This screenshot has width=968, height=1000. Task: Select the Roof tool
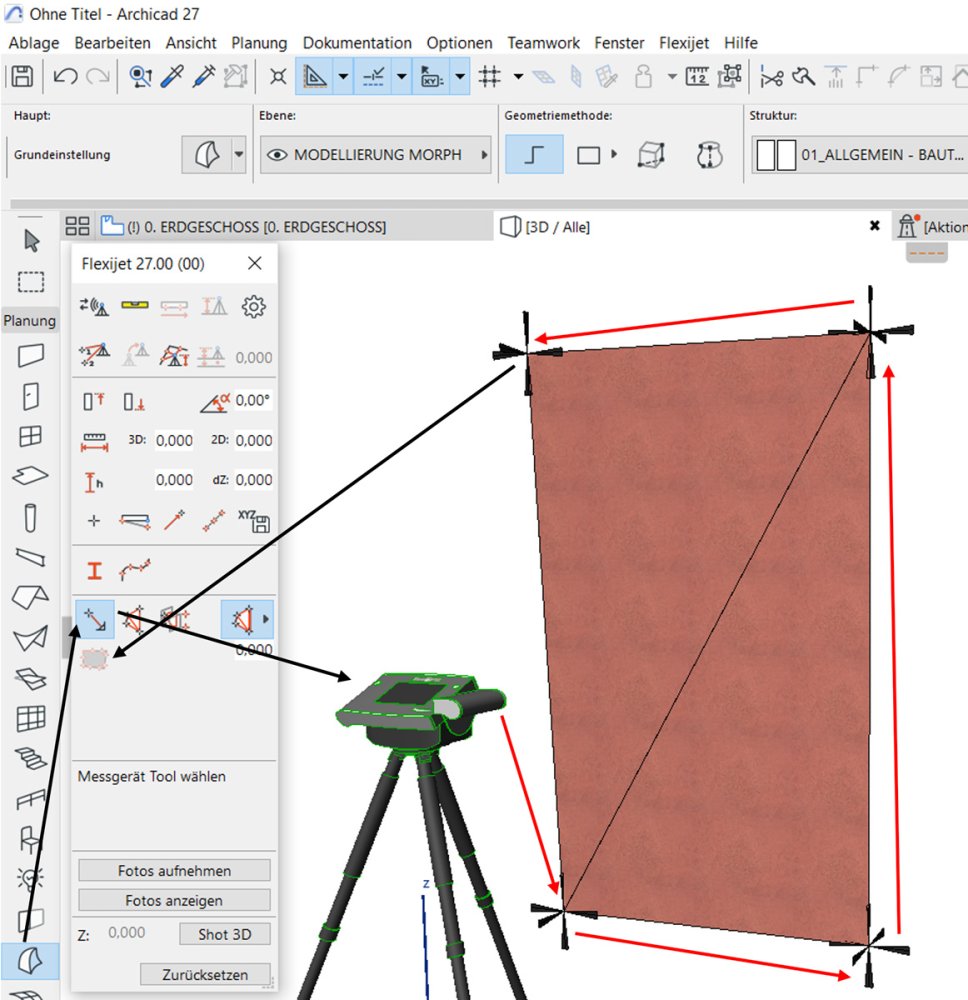(31, 597)
